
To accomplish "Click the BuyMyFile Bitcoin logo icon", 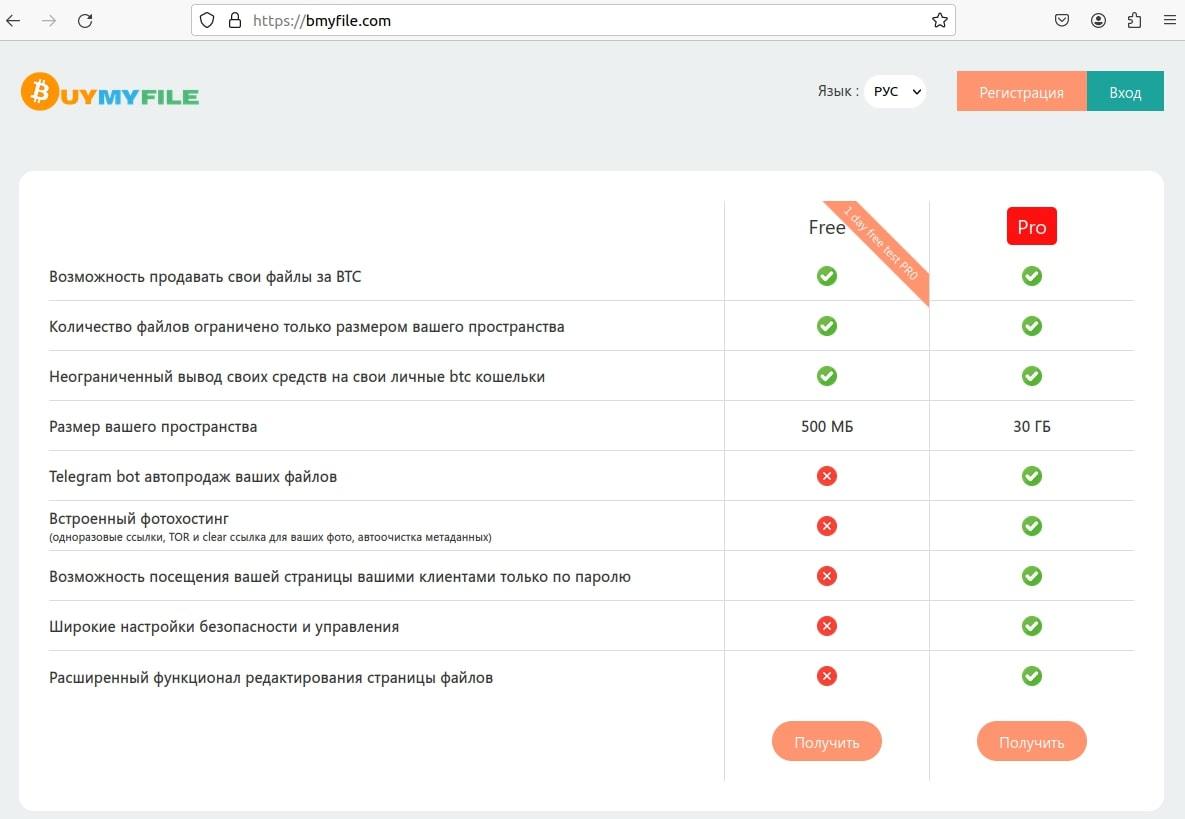I will 38,92.
